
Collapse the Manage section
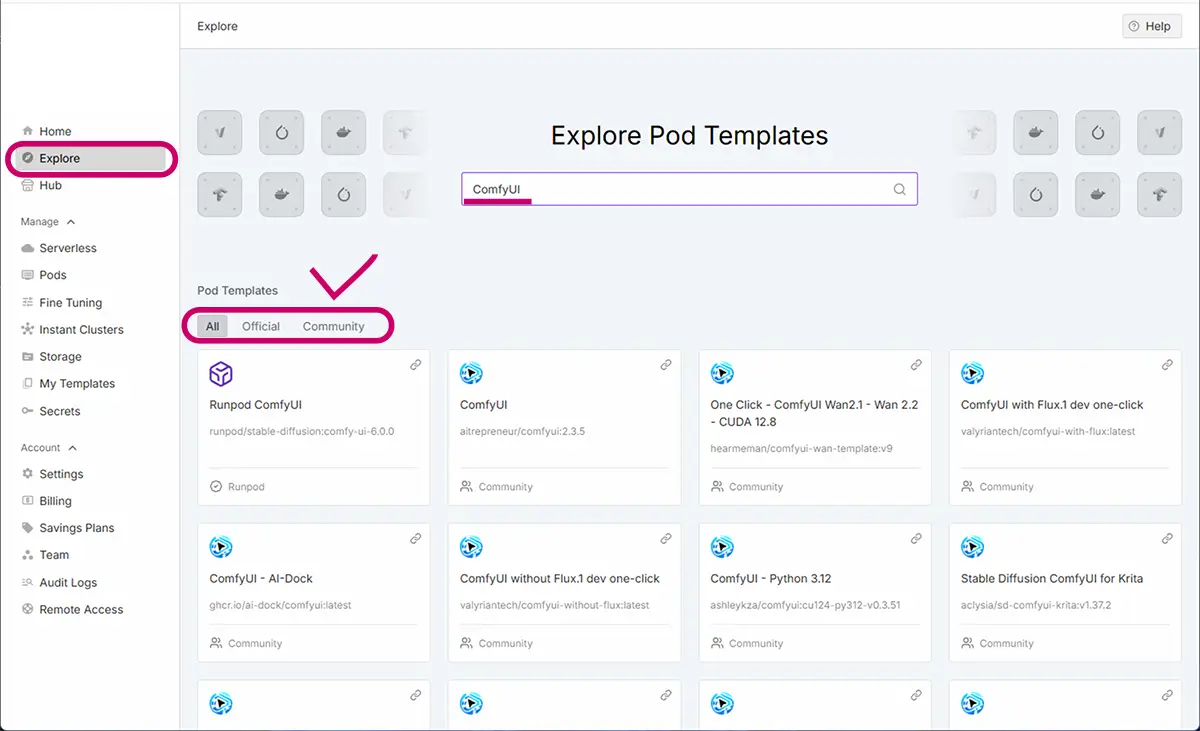(x=48, y=222)
